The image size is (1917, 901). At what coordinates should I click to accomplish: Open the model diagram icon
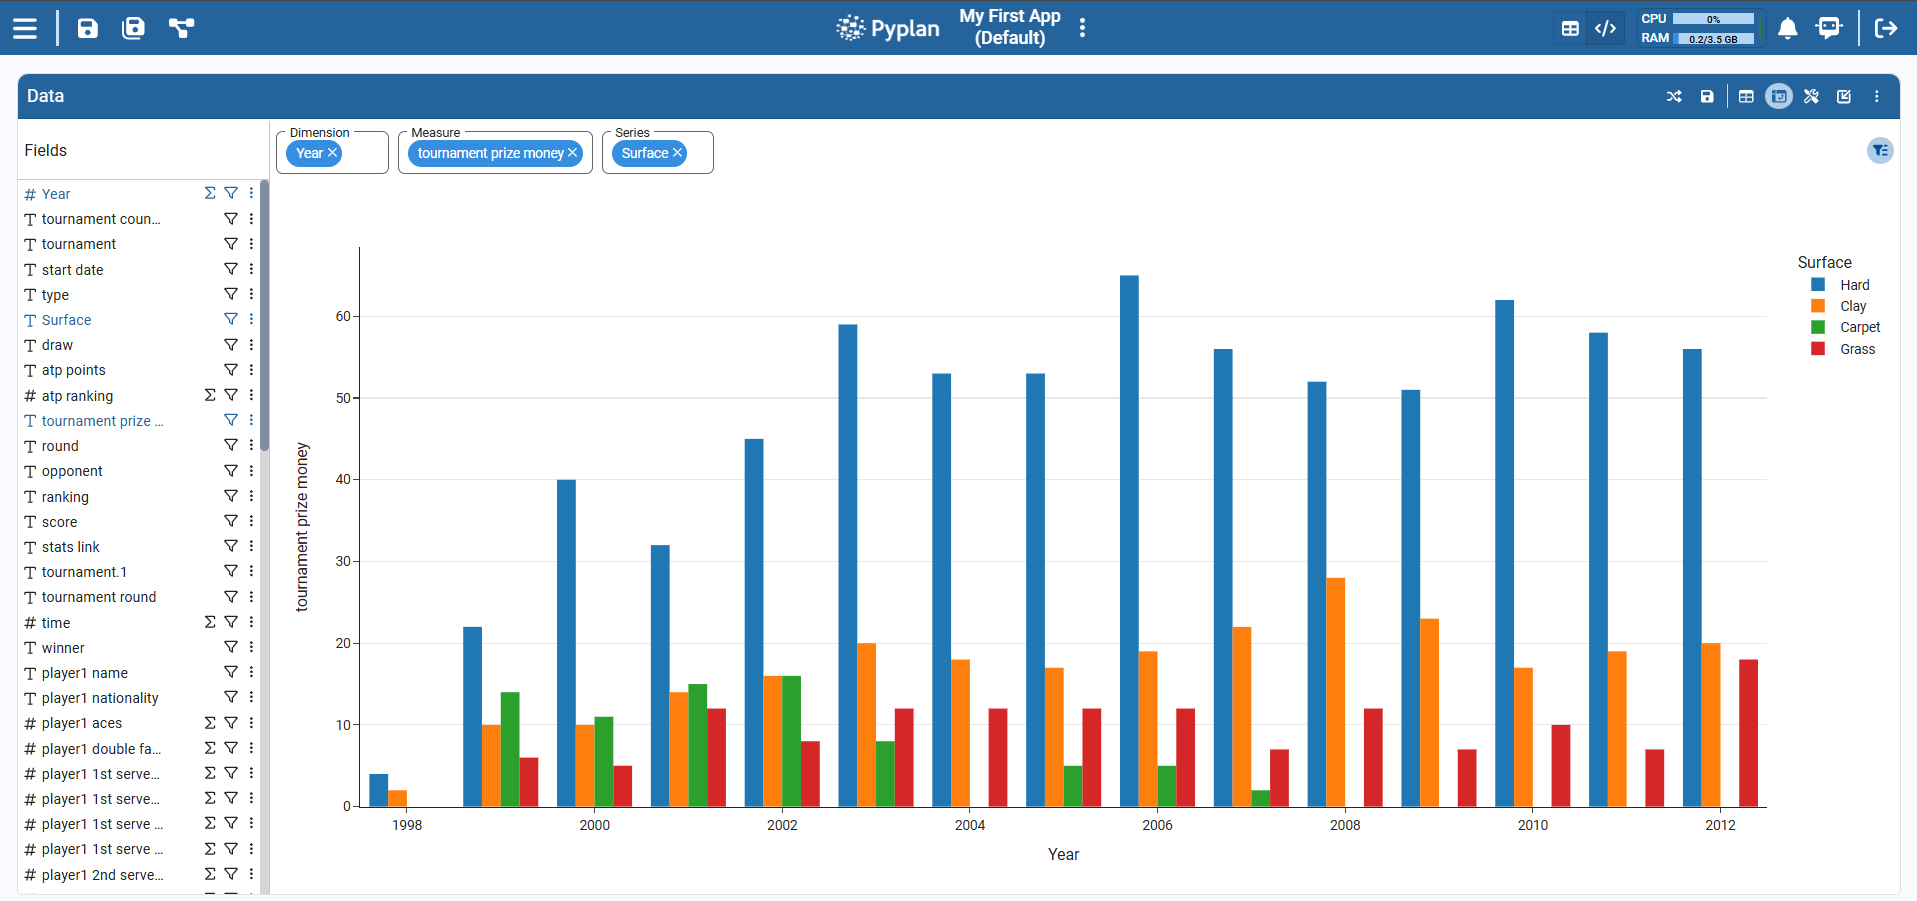(x=181, y=28)
